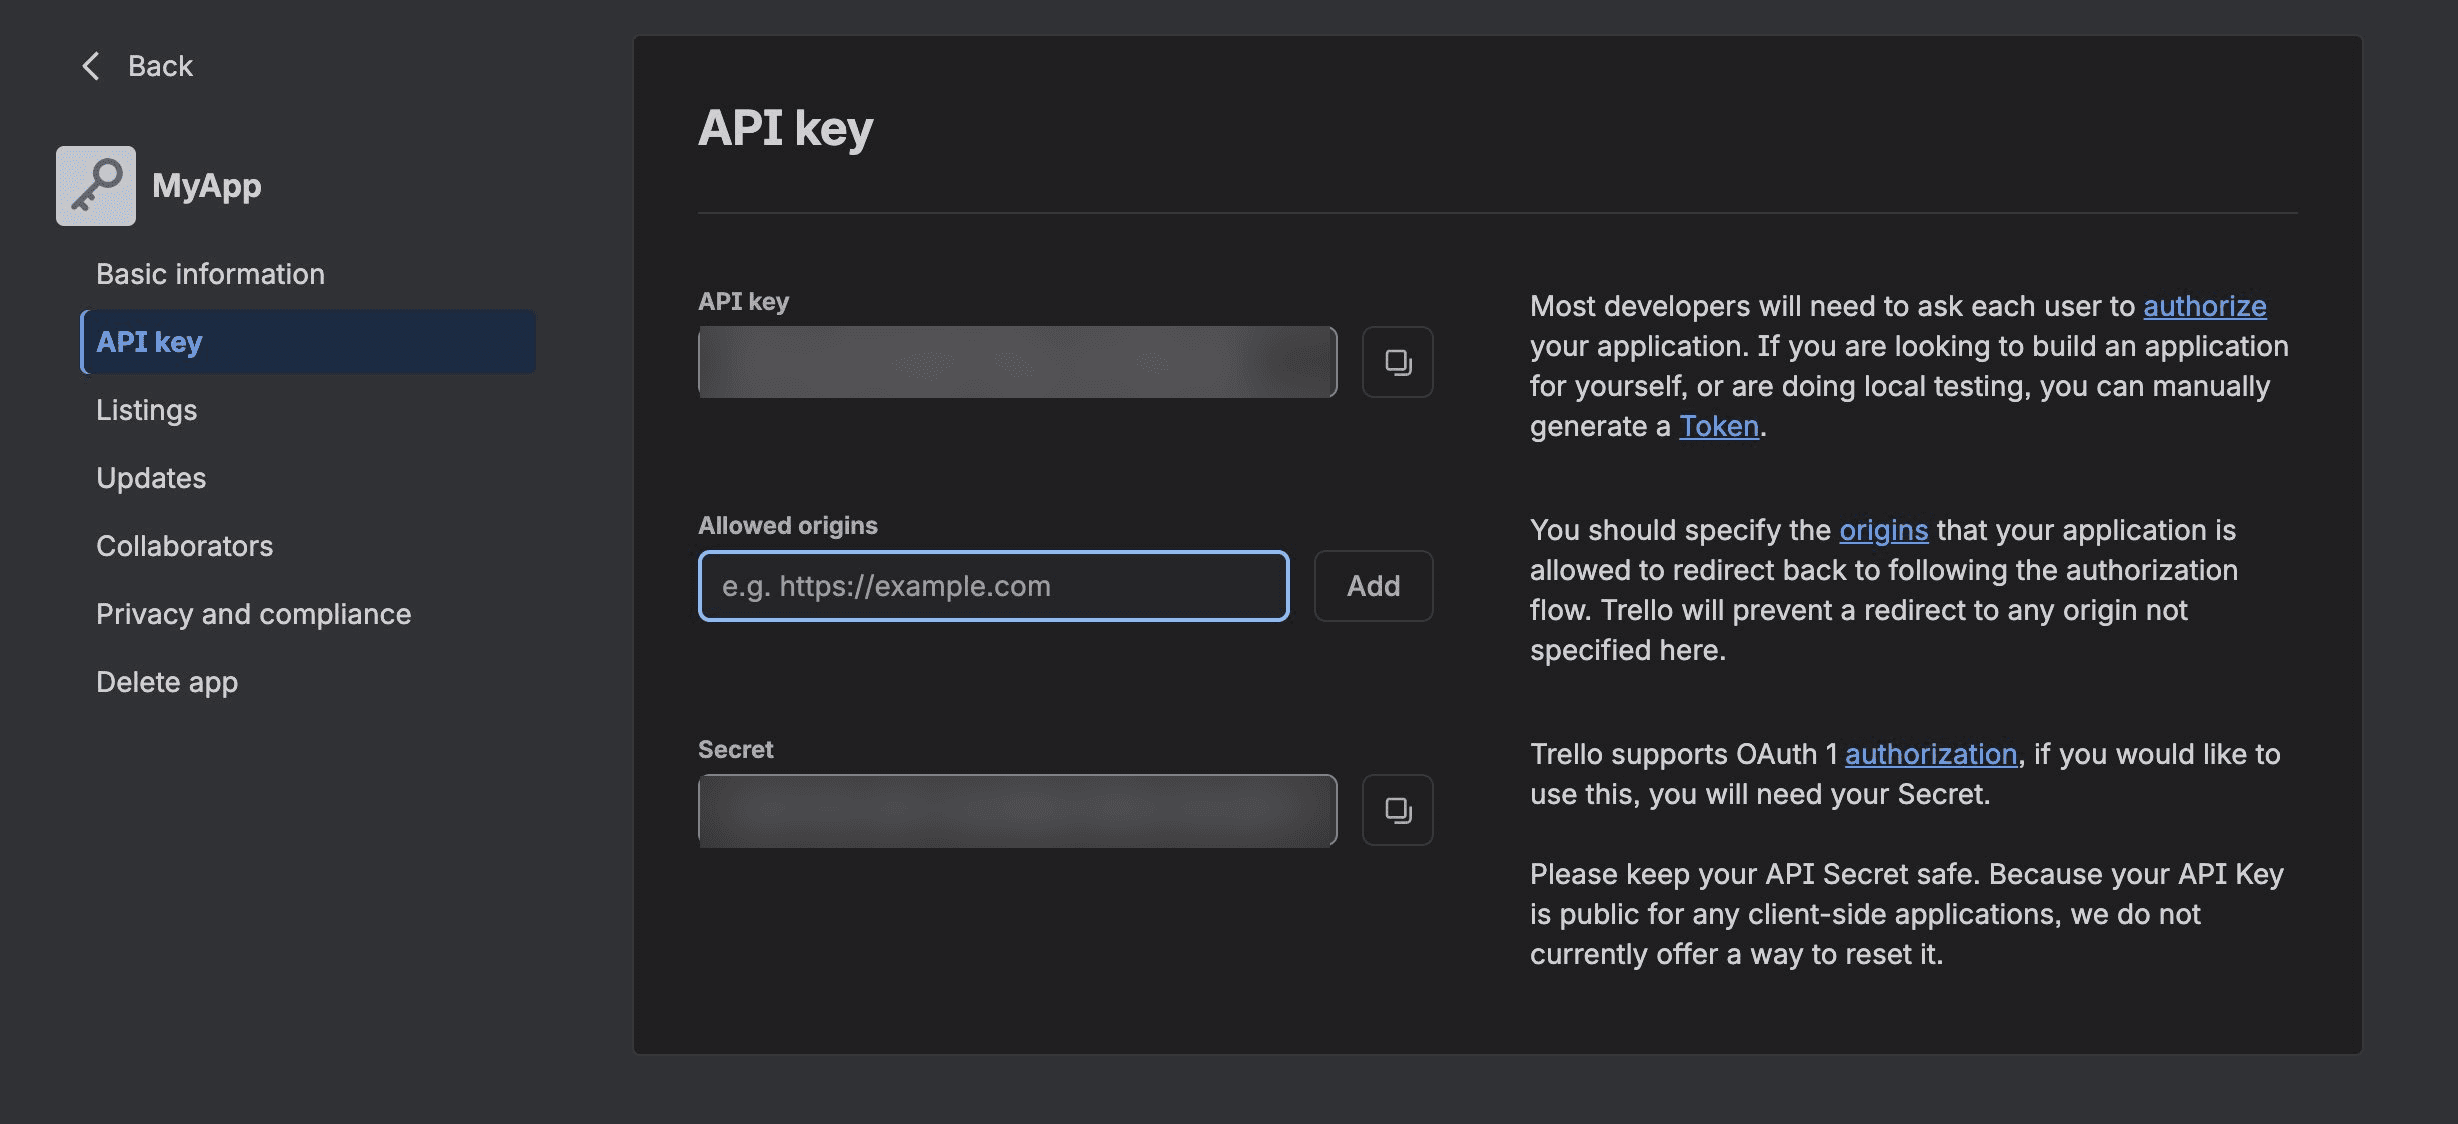The image size is (2458, 1124).
Task: Click the back chevron arrow icon
Action: click(x=91, y=66)
